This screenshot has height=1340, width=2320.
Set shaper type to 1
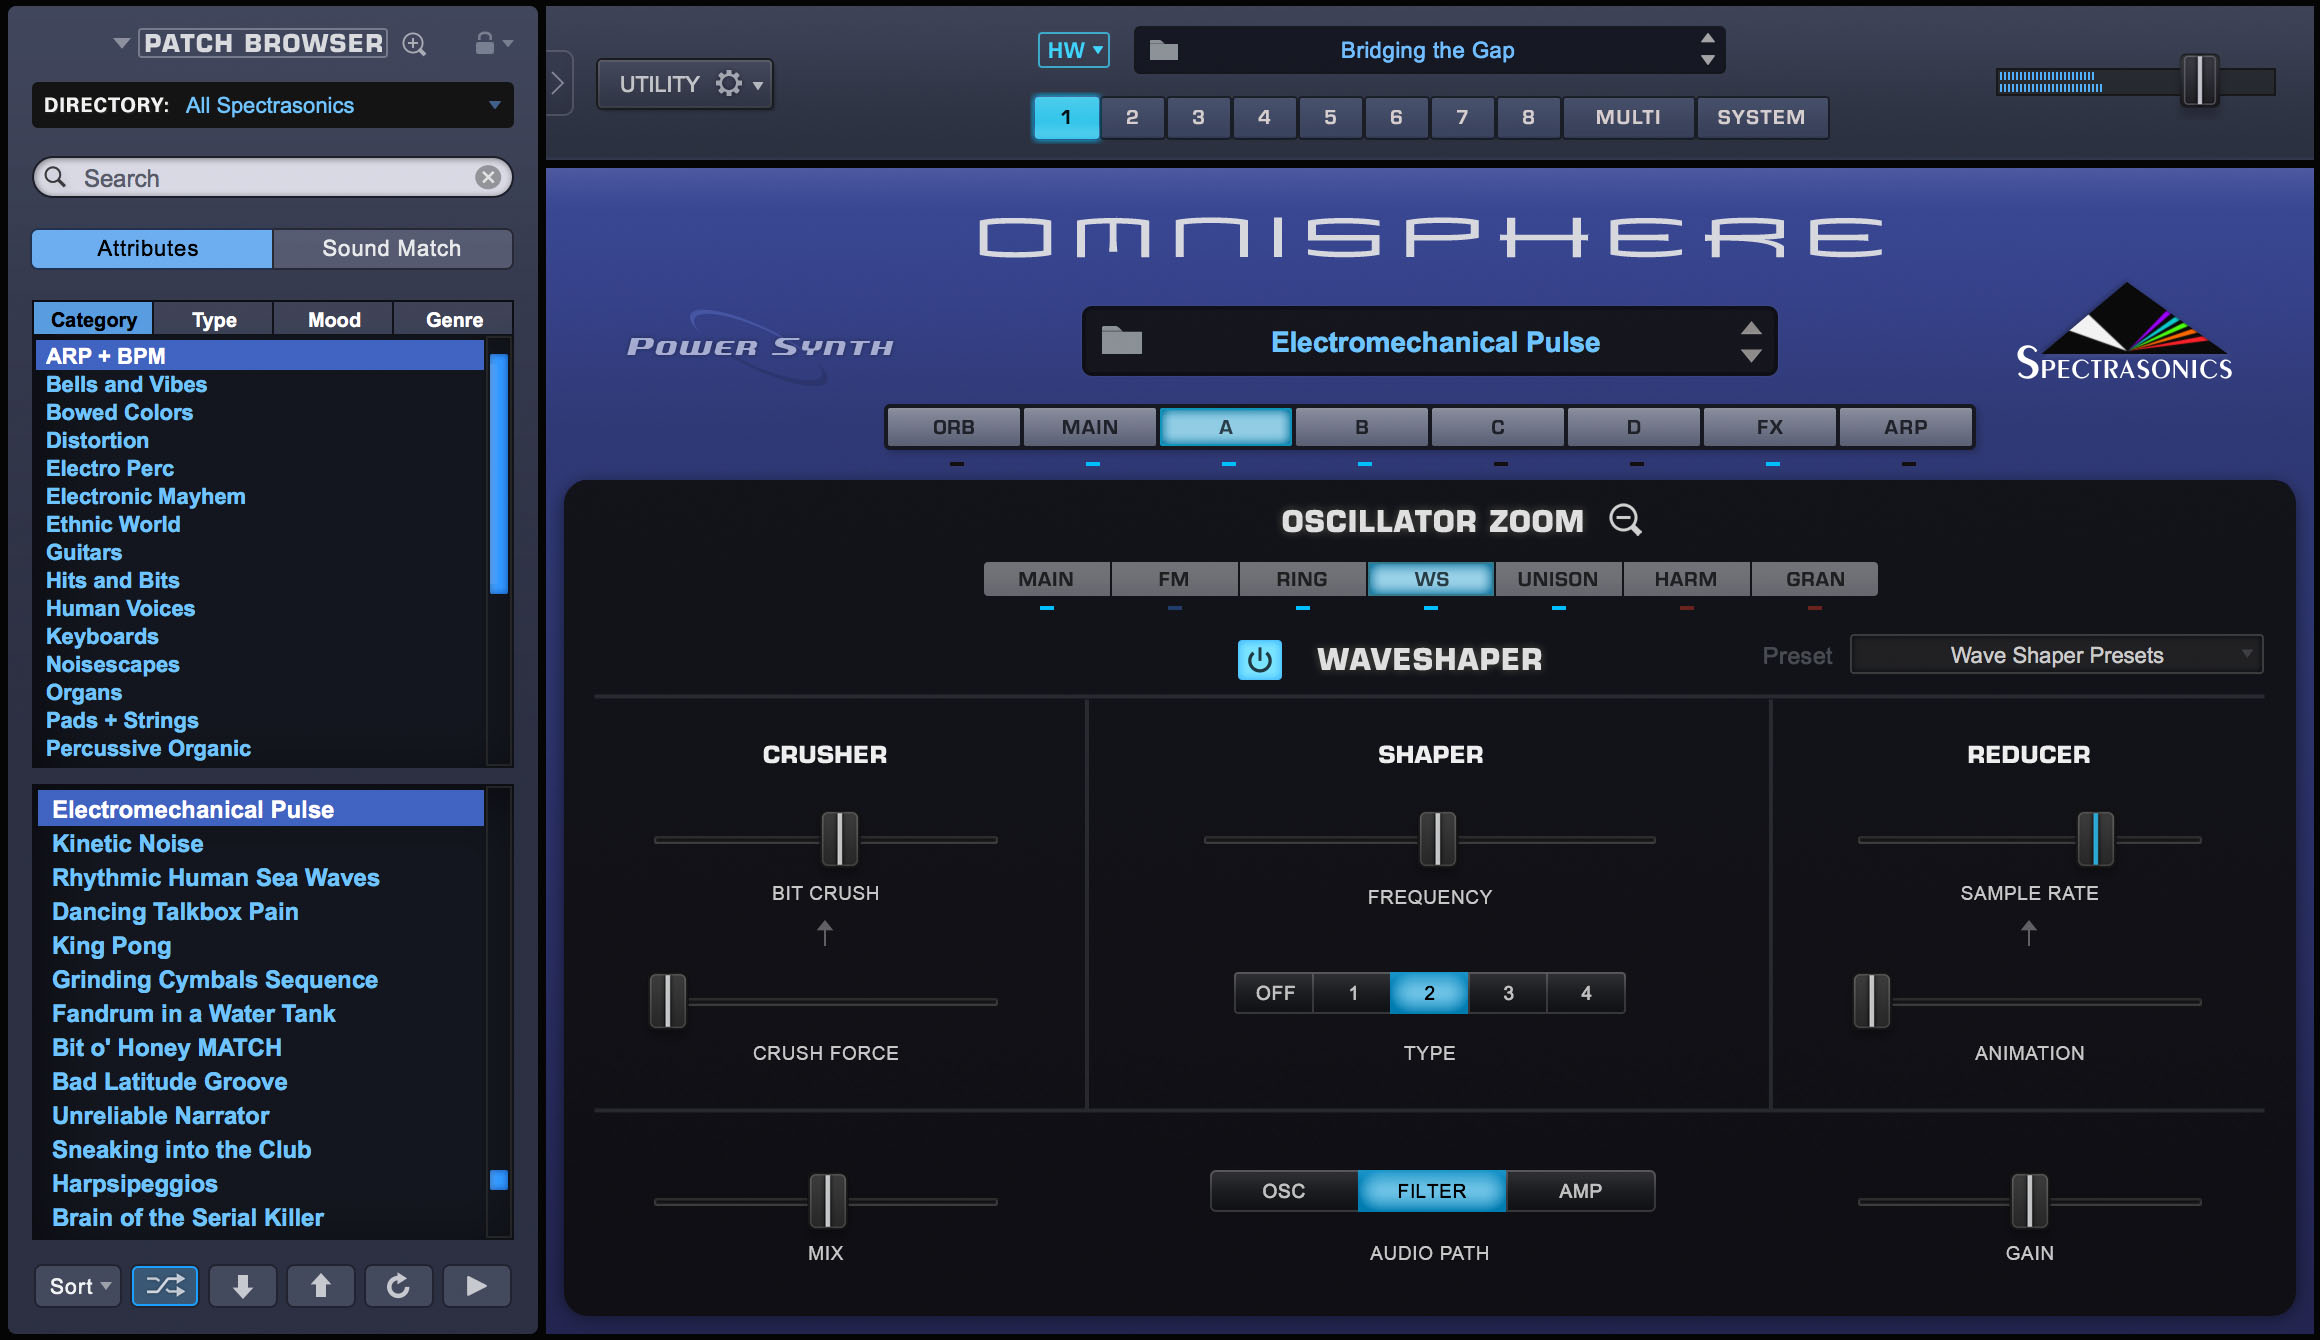click(x=1353, y=993)
